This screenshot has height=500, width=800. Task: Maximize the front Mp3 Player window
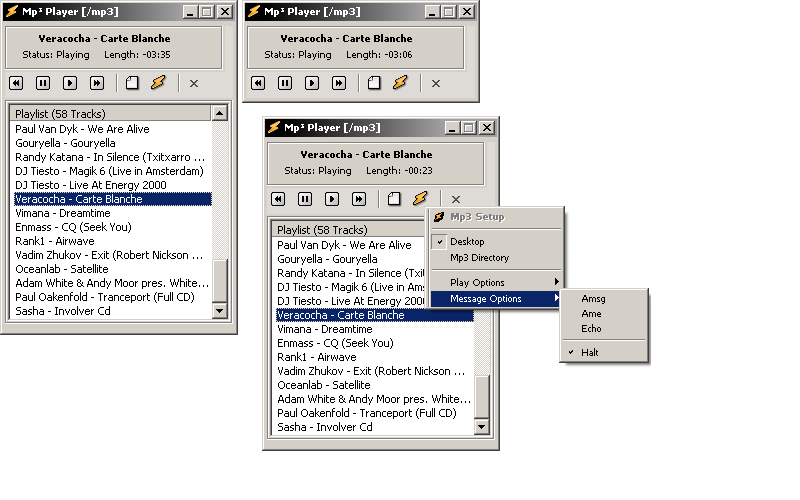469,128
